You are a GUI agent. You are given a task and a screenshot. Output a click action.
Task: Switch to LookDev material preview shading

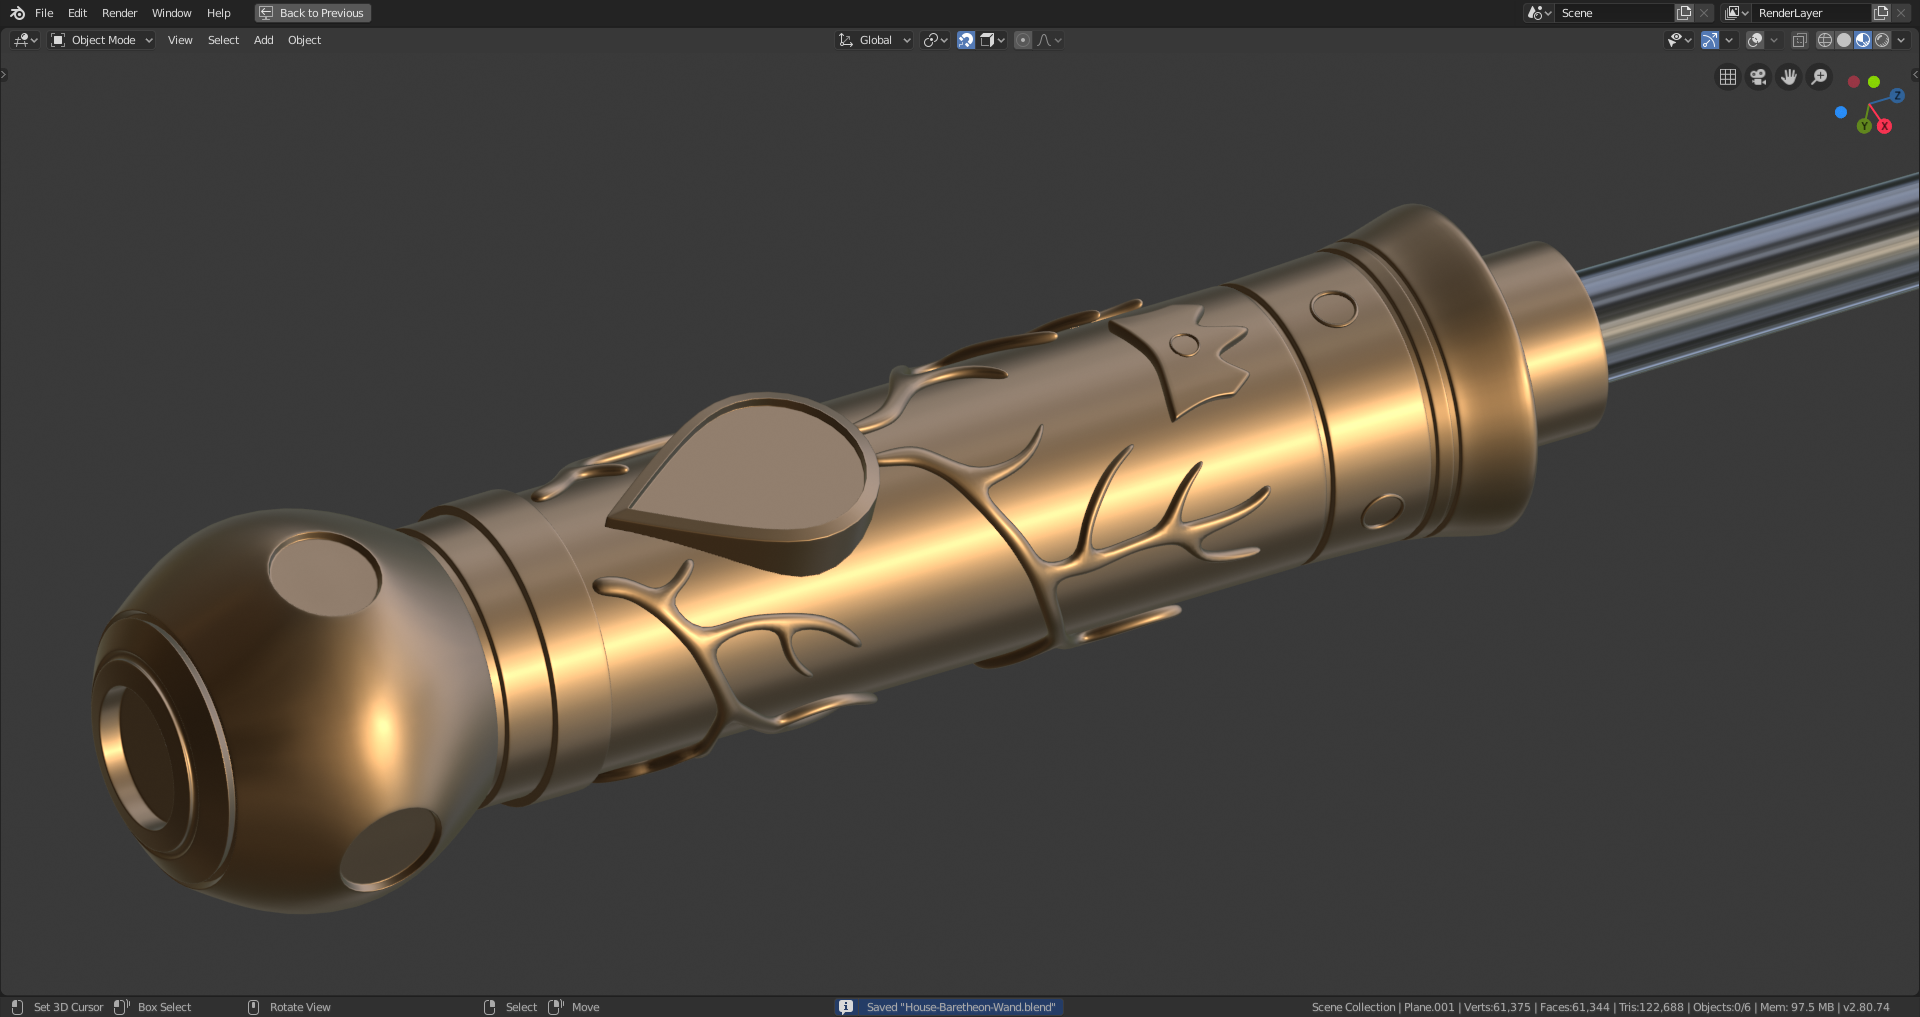(1863, 40)
